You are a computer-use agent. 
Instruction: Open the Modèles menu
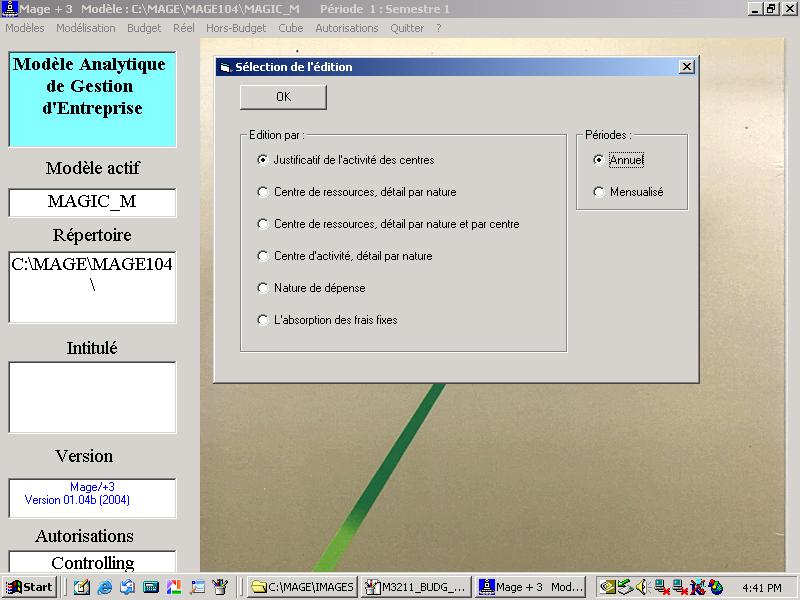(x=24, y=28)
